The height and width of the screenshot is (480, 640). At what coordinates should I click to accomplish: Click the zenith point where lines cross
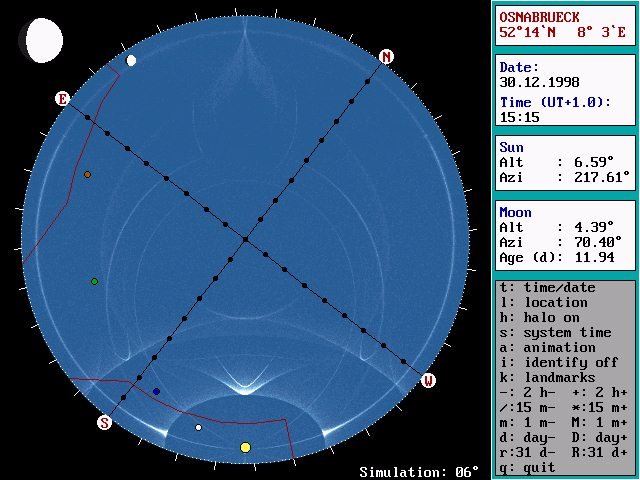245,239
